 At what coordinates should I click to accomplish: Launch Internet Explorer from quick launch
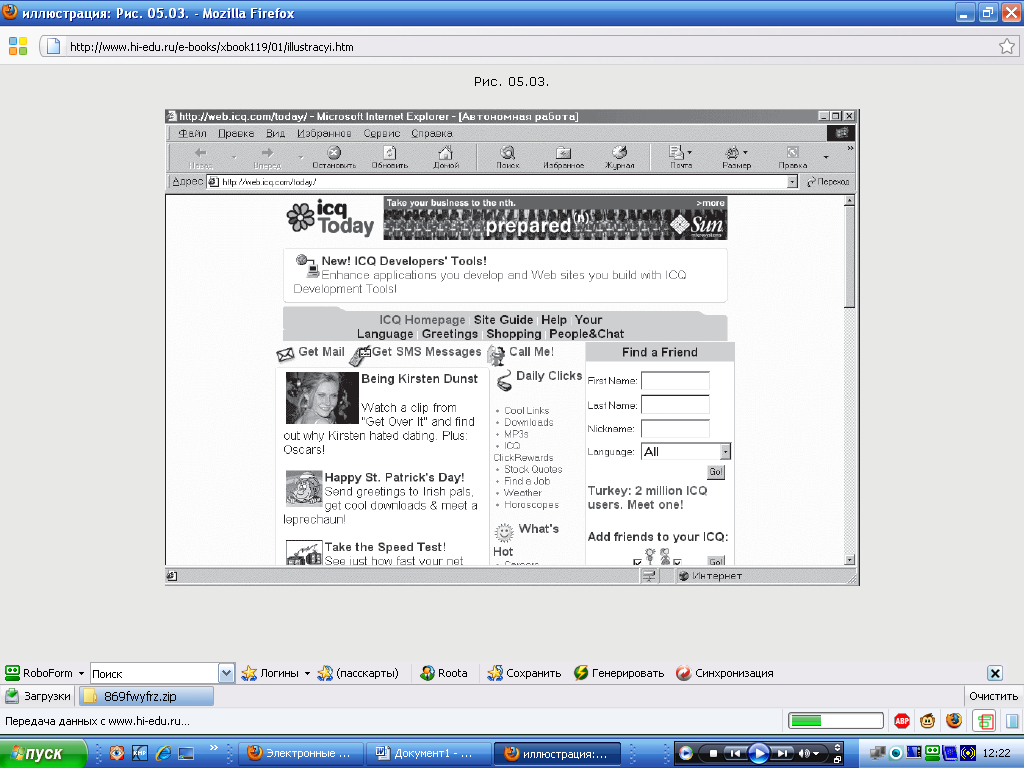click(x=163, y=753)
